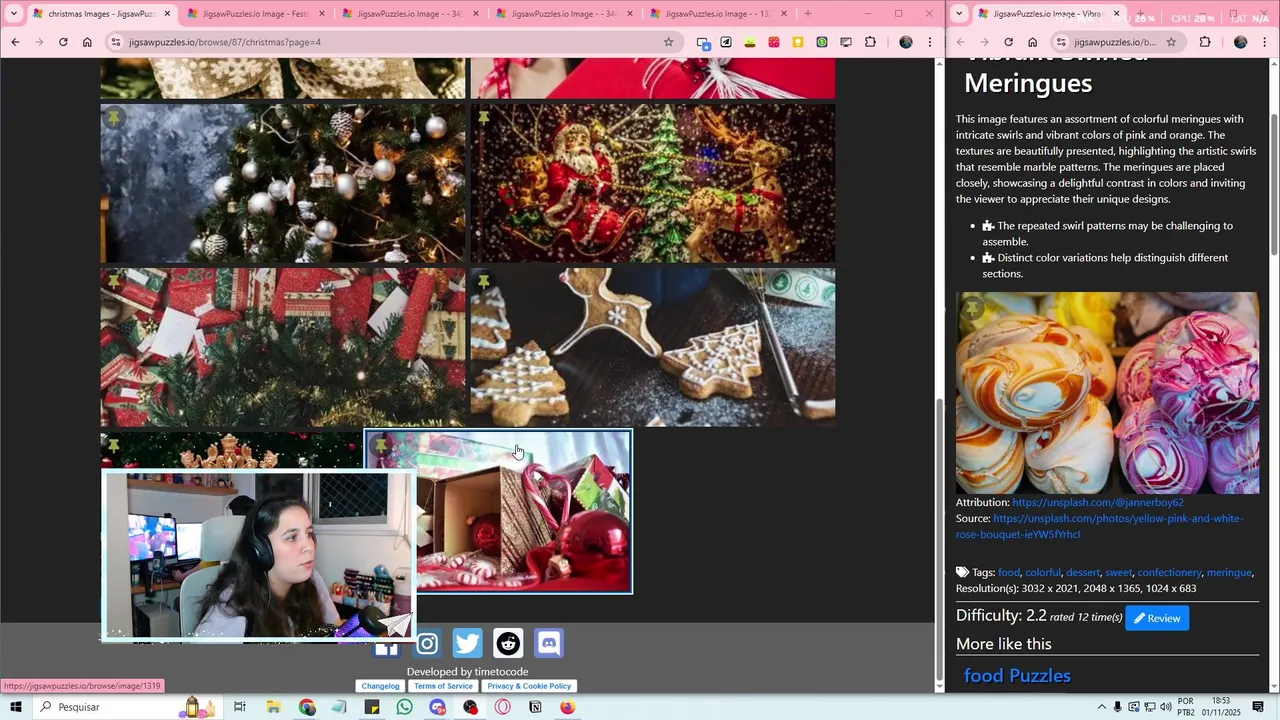This screenshot has width=1280, height=720.
Task: Go home in right browser window
Action: click(x=1032, y=42)
